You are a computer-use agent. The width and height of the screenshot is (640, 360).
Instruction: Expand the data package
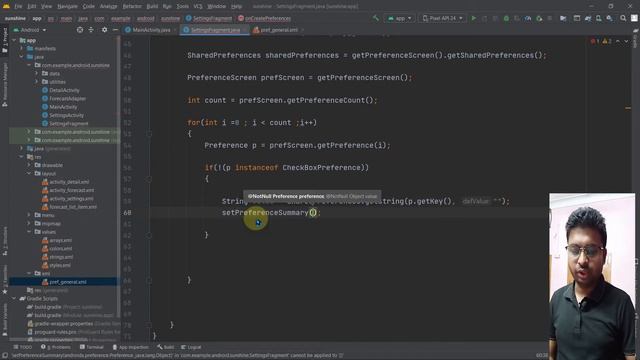(37, 73)
